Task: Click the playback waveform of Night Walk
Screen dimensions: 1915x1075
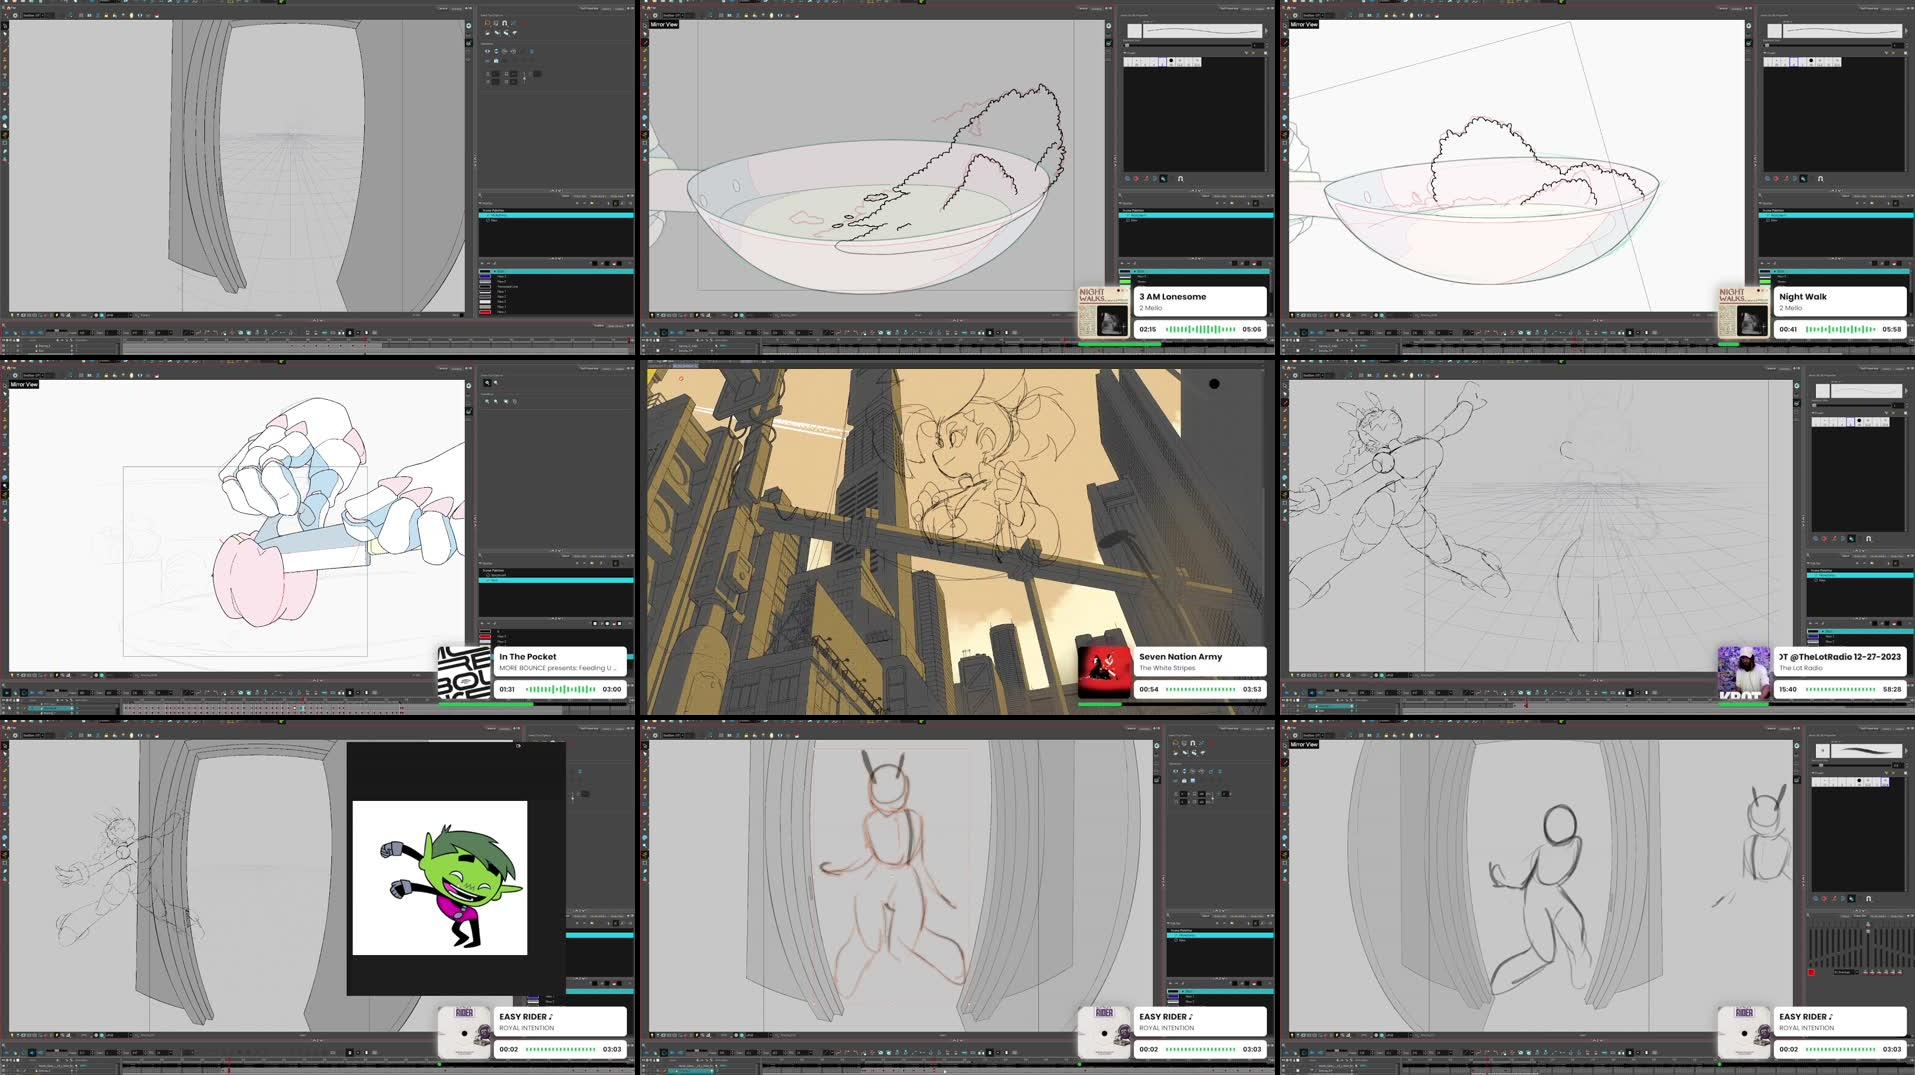Action: (x=1840, y=329)
